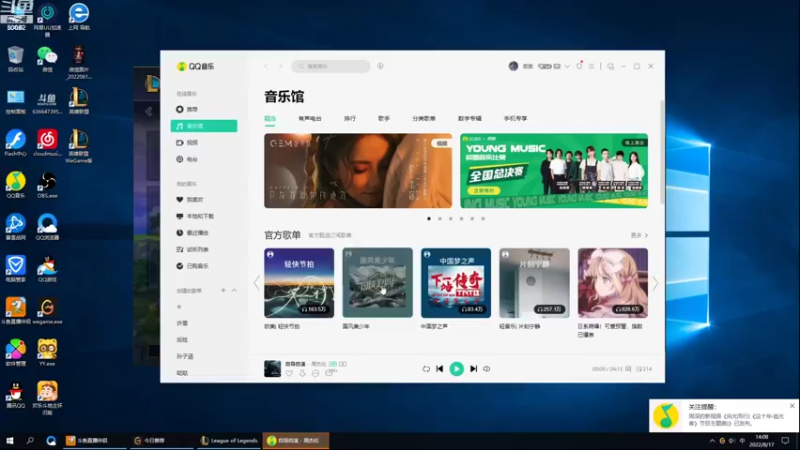
Task: Open 试听列表 in sidebar
Action: coord(197,249)
